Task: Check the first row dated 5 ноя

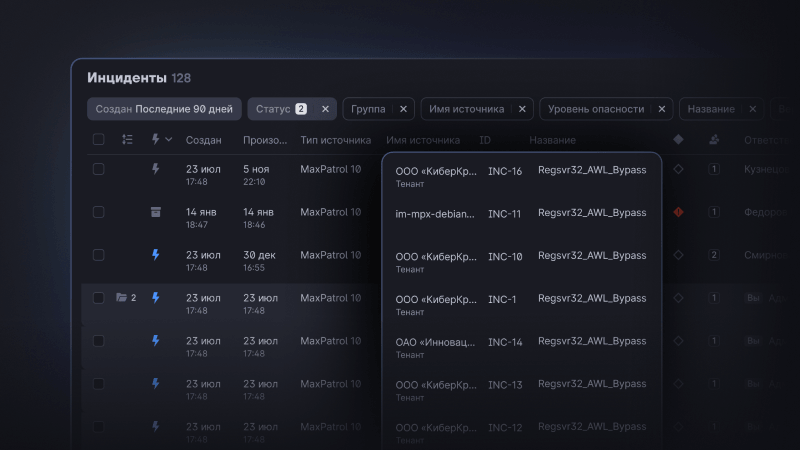Action: (x=98, y=169)
